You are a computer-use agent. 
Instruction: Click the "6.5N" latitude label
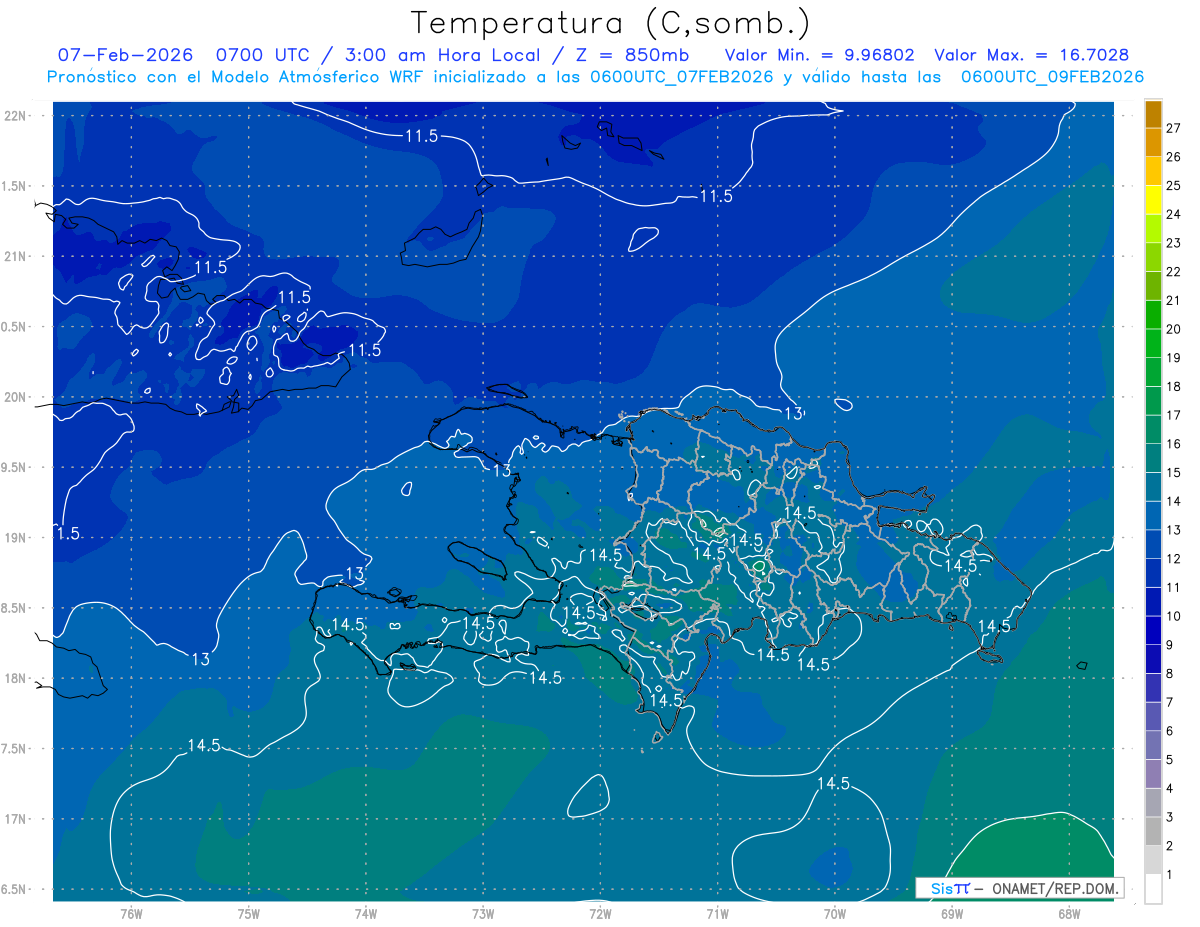point(15,889)
